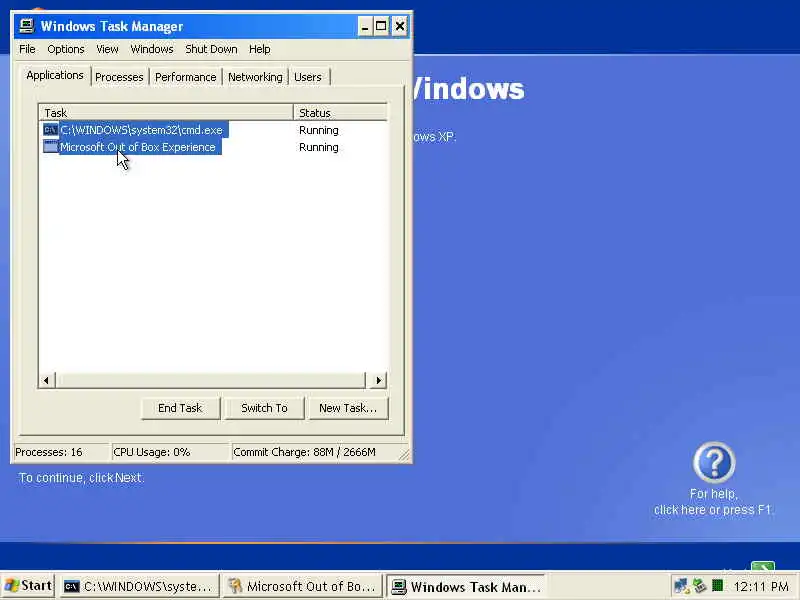Viewport: 800px width, 600px height.
Task: Click the Task Manager title bar icon
Action: pos(27,26)
